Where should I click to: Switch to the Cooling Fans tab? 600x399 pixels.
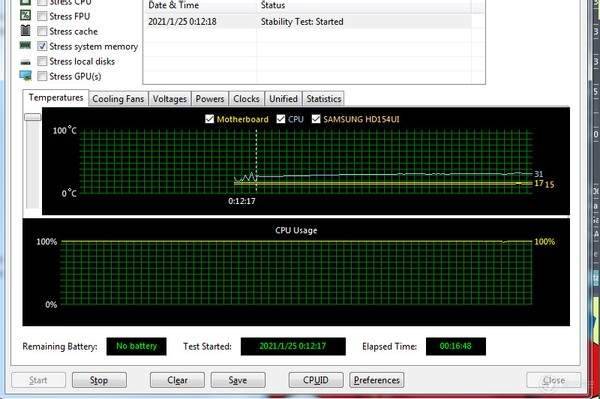[118, 99]
